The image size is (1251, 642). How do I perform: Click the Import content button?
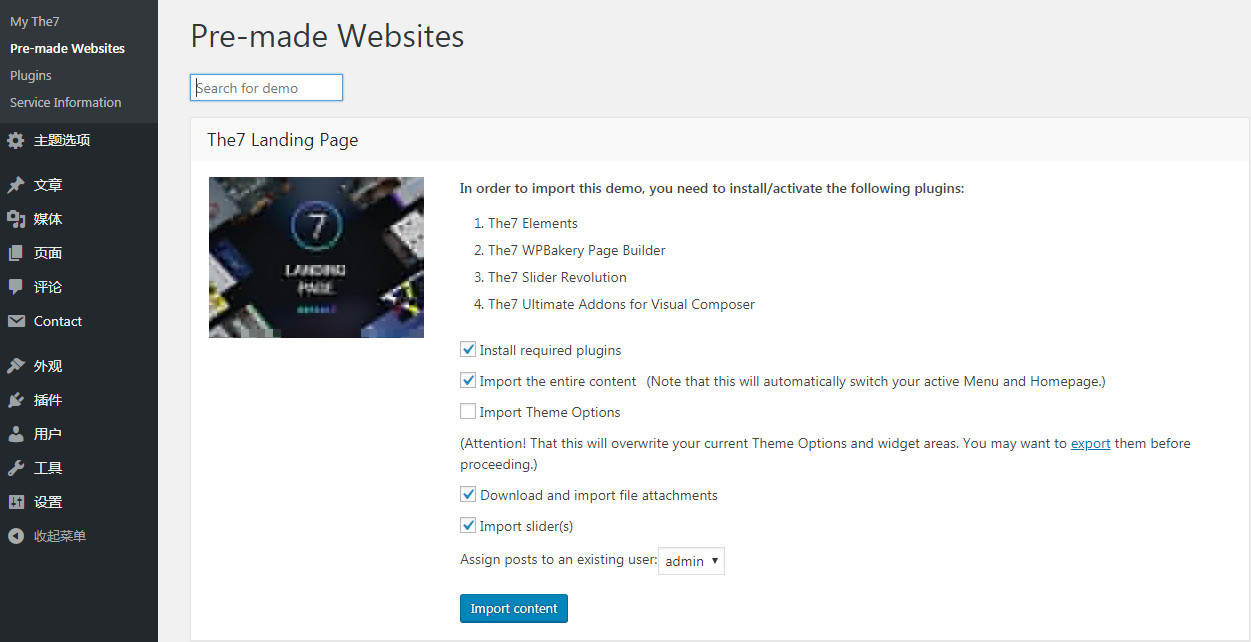(x=514, y=608)
